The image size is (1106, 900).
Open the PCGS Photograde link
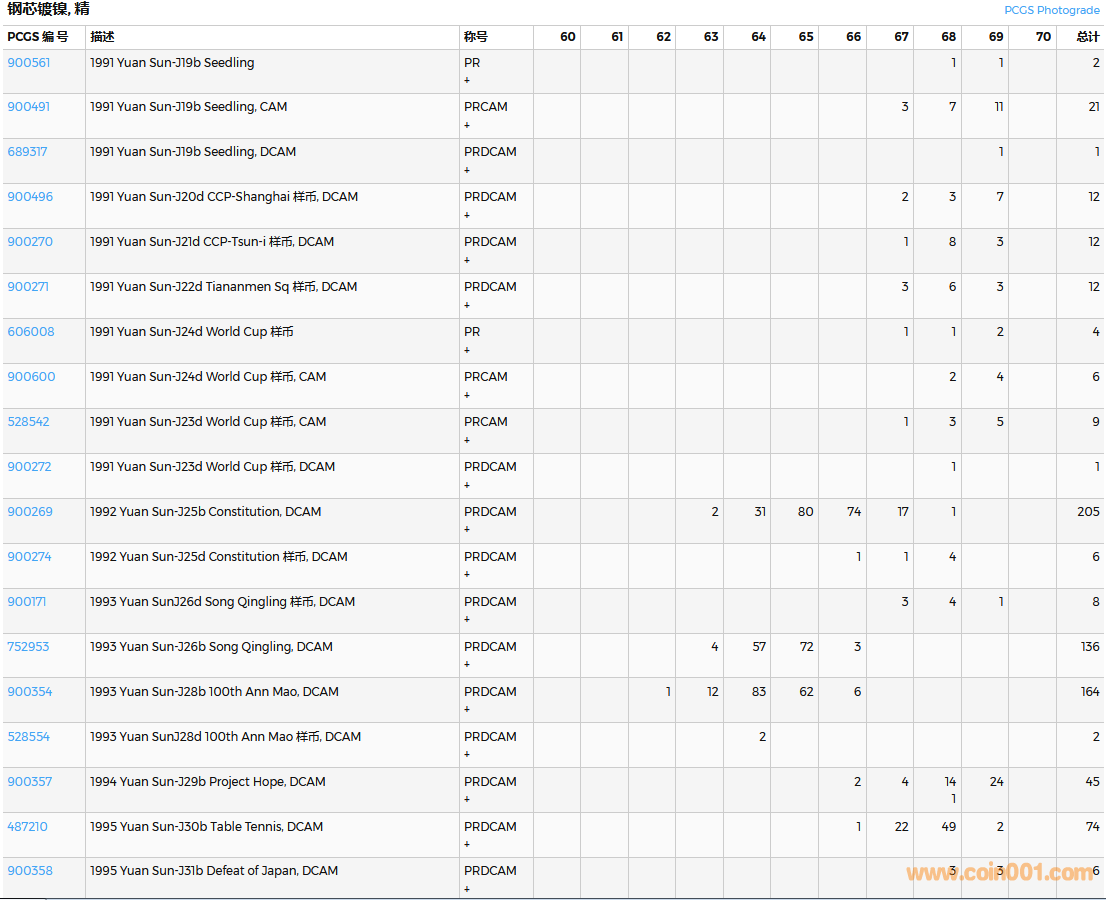point(1051,10)
